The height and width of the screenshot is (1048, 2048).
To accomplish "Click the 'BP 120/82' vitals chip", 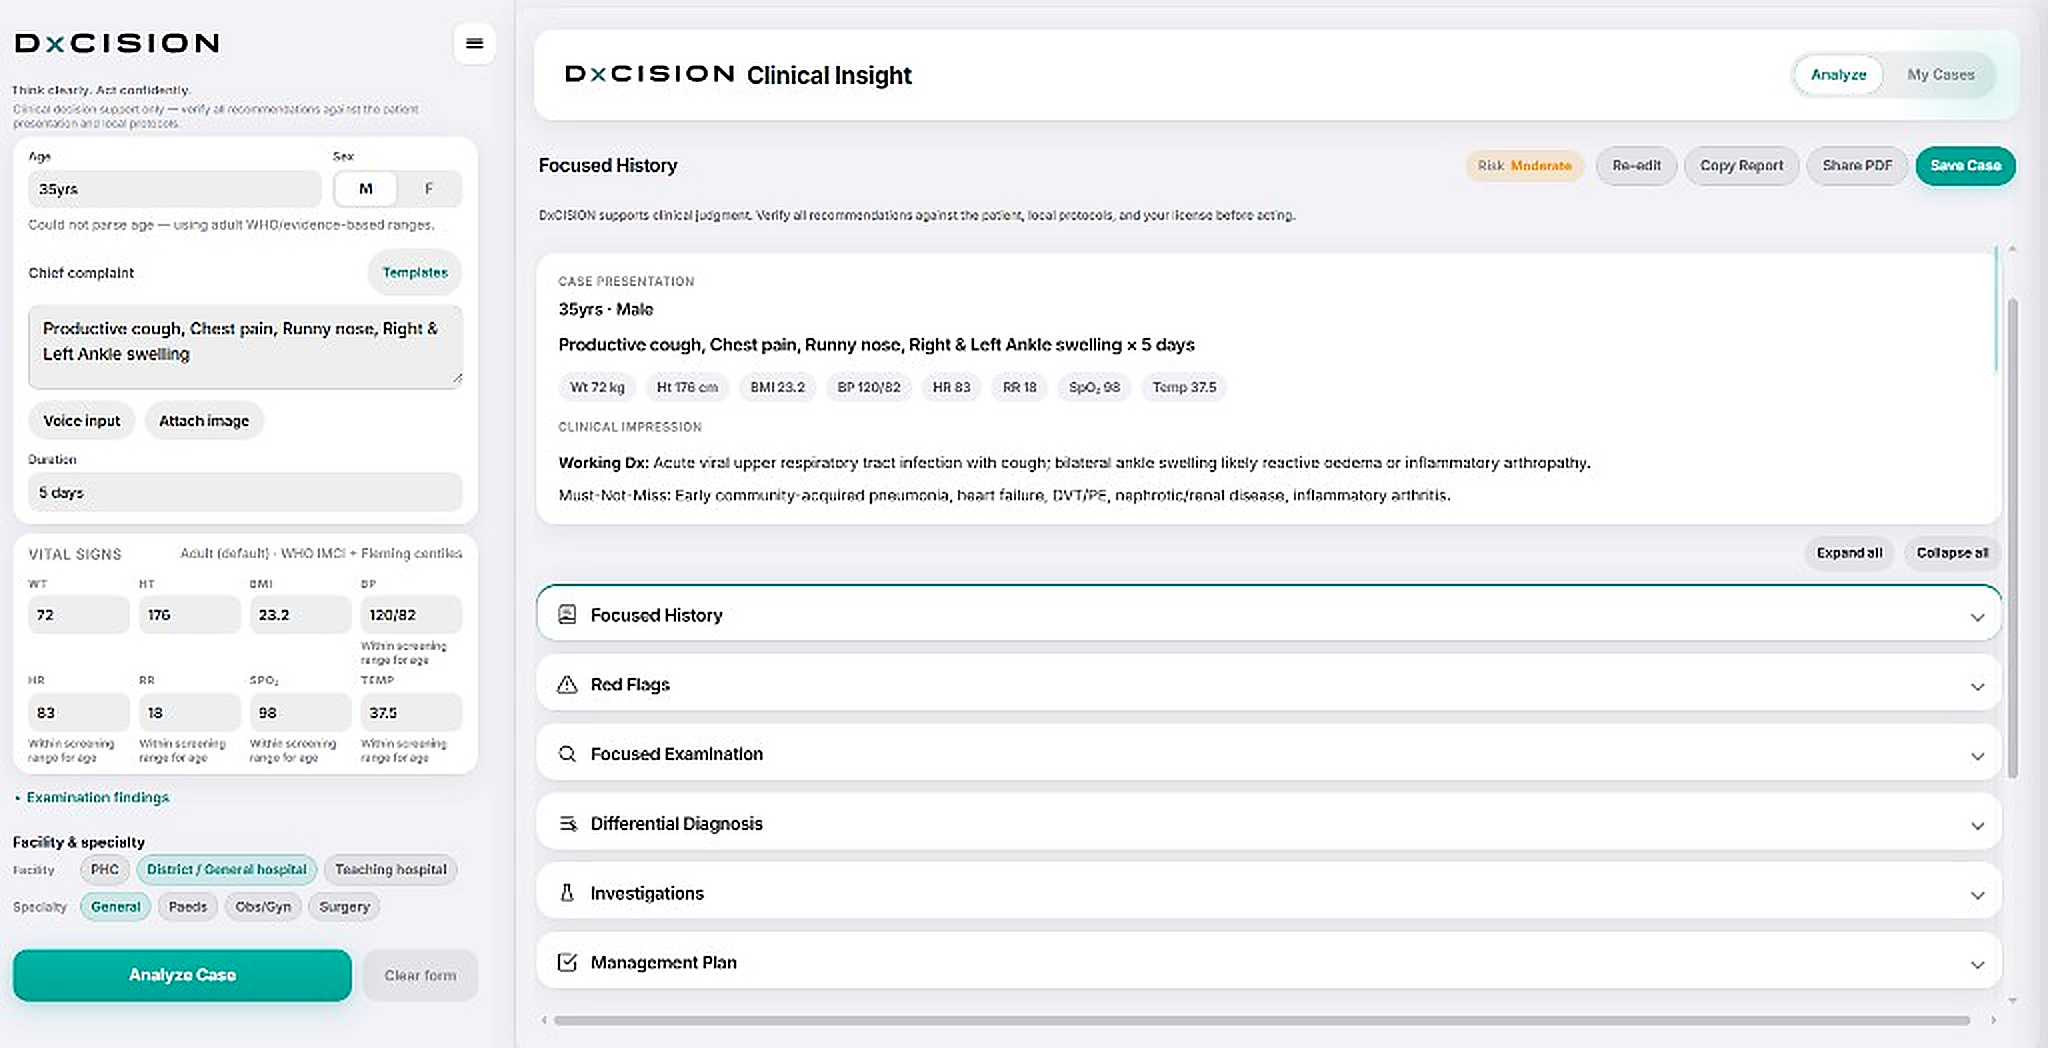I will 868,387.
